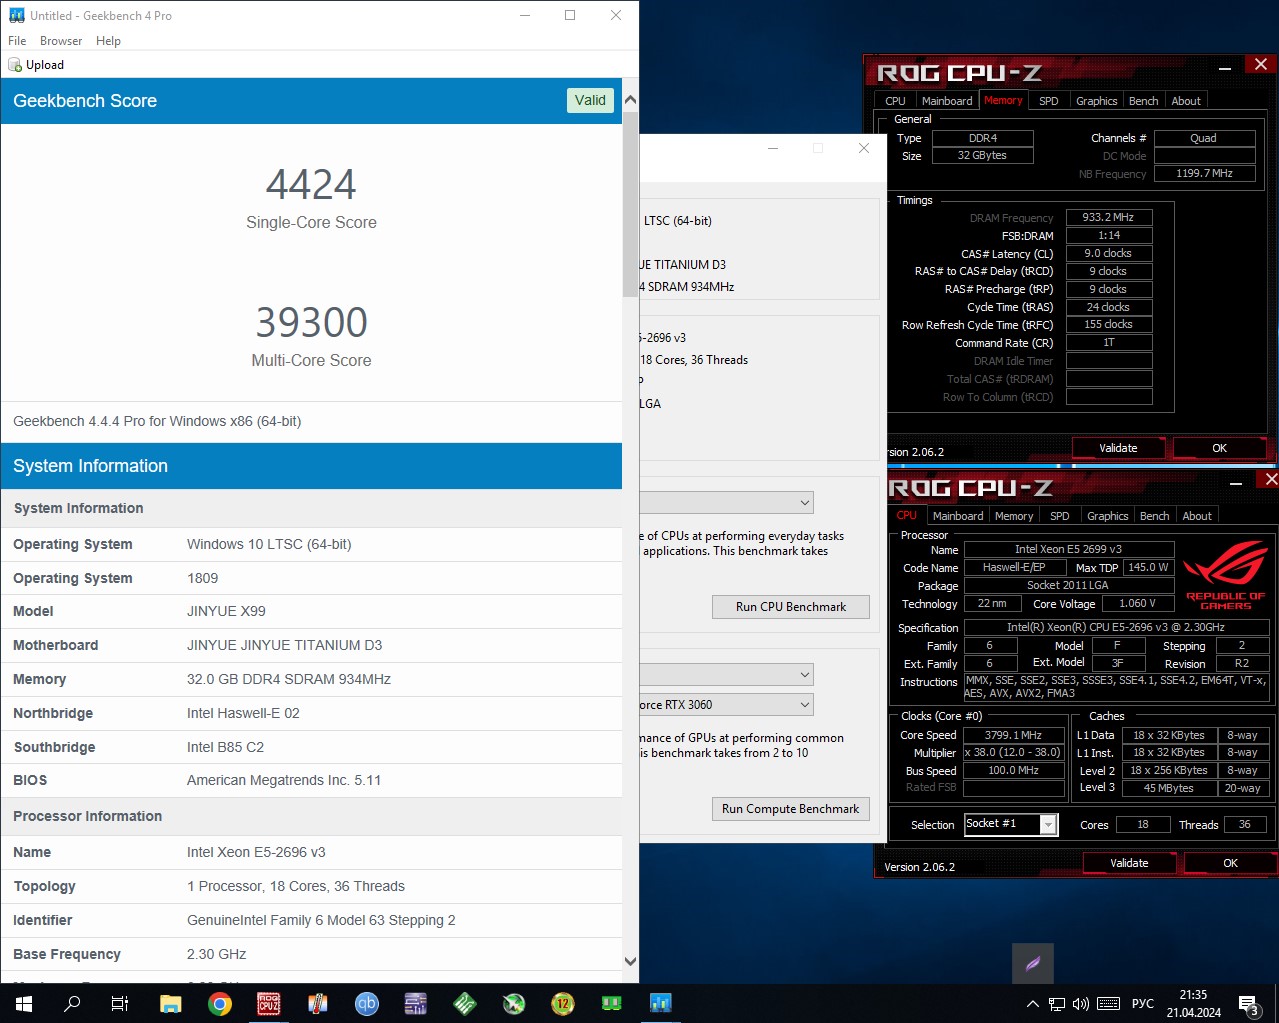Run CPU Benchmark in background Geekbench window
This screenshot has width=1279, height=1023.
[790, 607]
